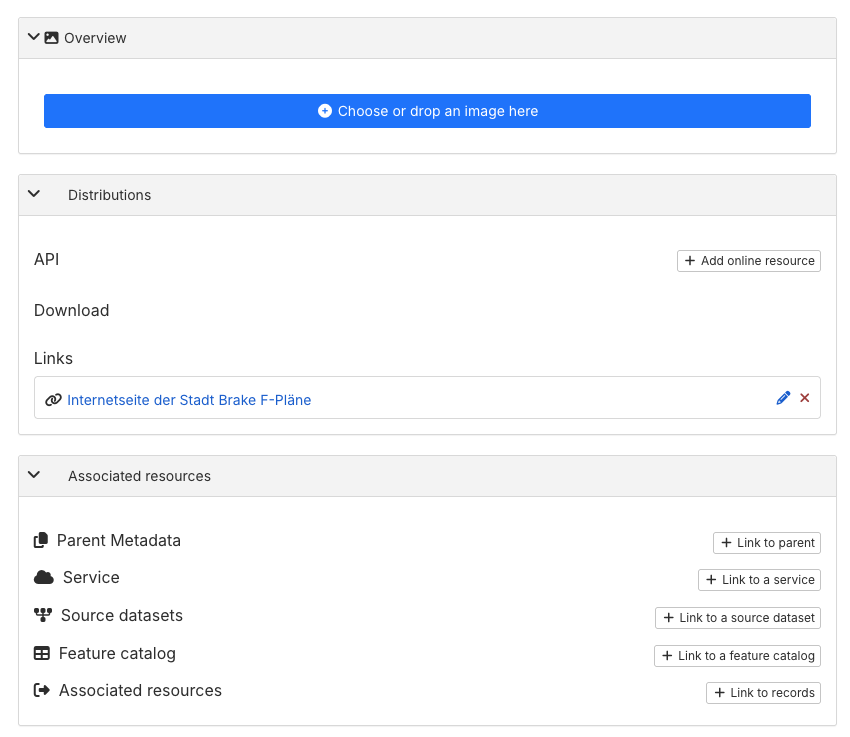Click the chain link icon beside Internetseite
Viewport: 850px width, 737px height.
coord(54,400)
